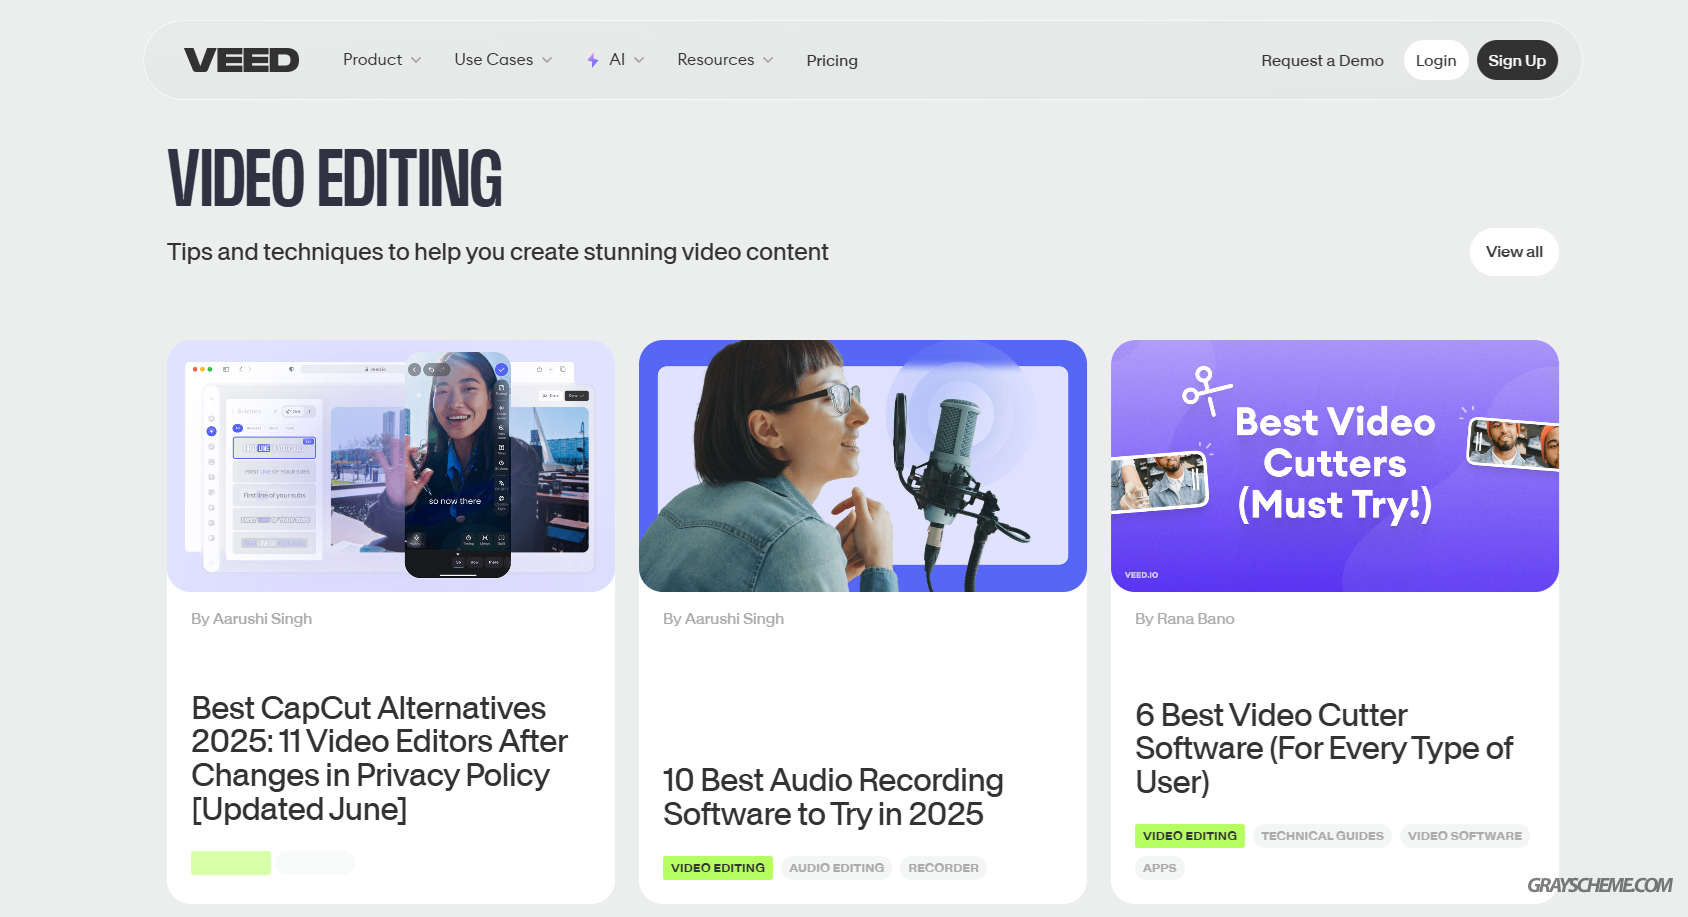Screen dimensions: 1688x917
Task: Expand the Resources dropdown chevron
Action: coord(768,60)
